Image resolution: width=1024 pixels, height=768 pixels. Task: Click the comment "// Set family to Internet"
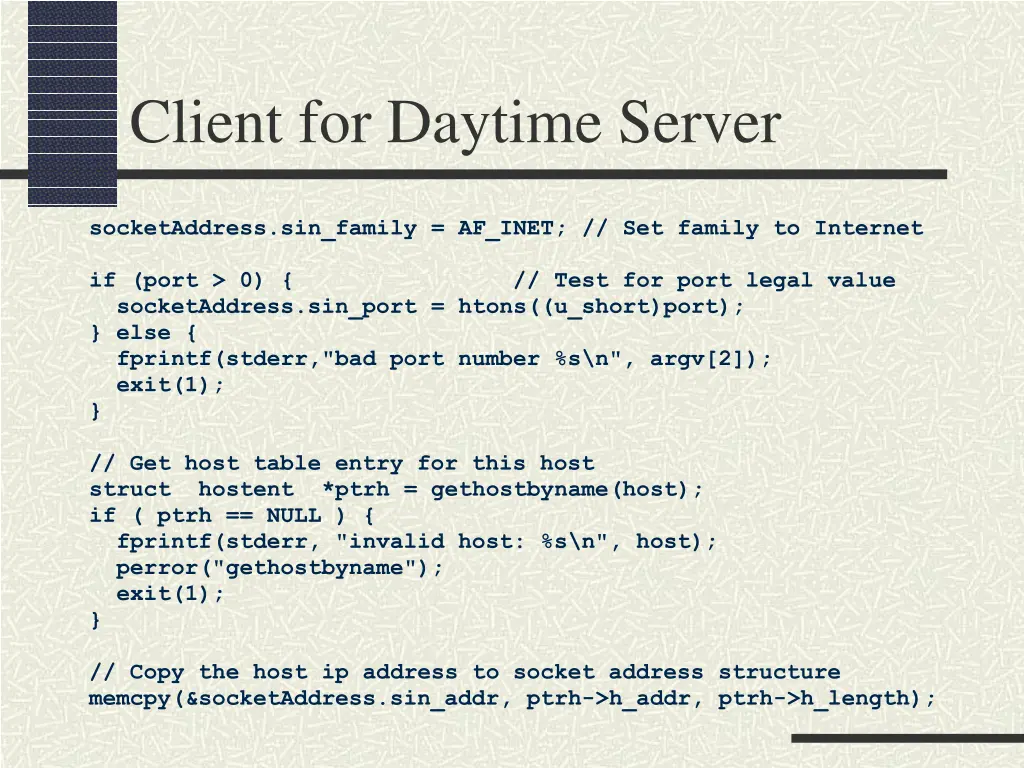752,229
